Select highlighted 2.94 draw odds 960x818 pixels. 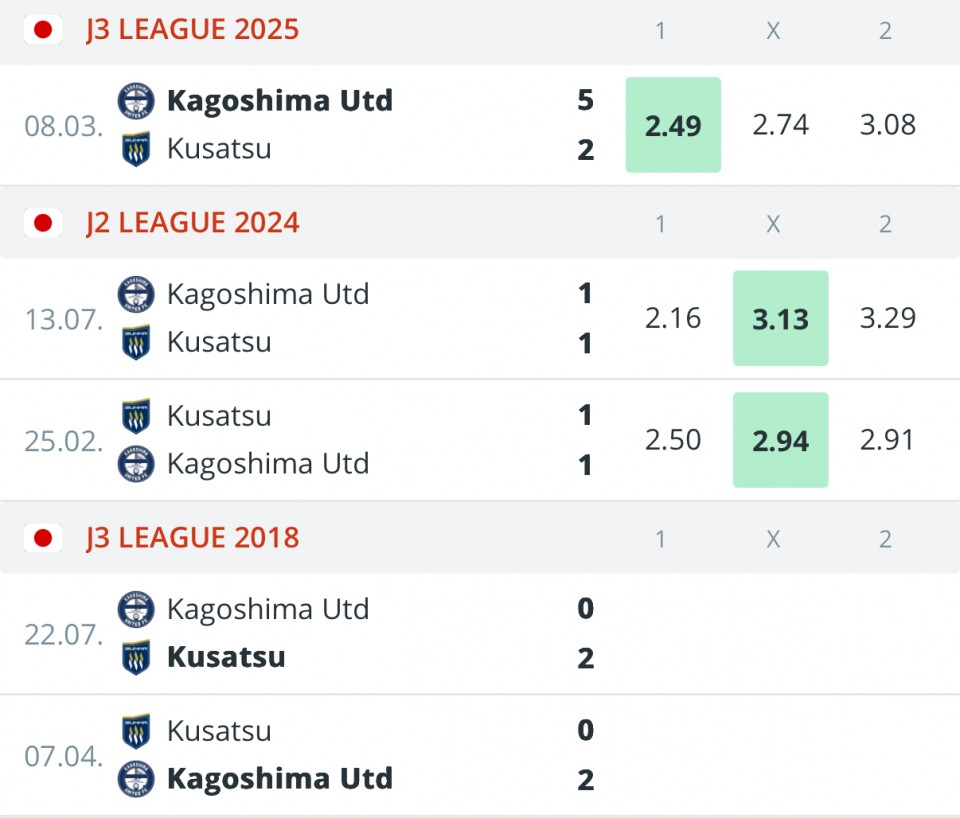click(781, 440)
